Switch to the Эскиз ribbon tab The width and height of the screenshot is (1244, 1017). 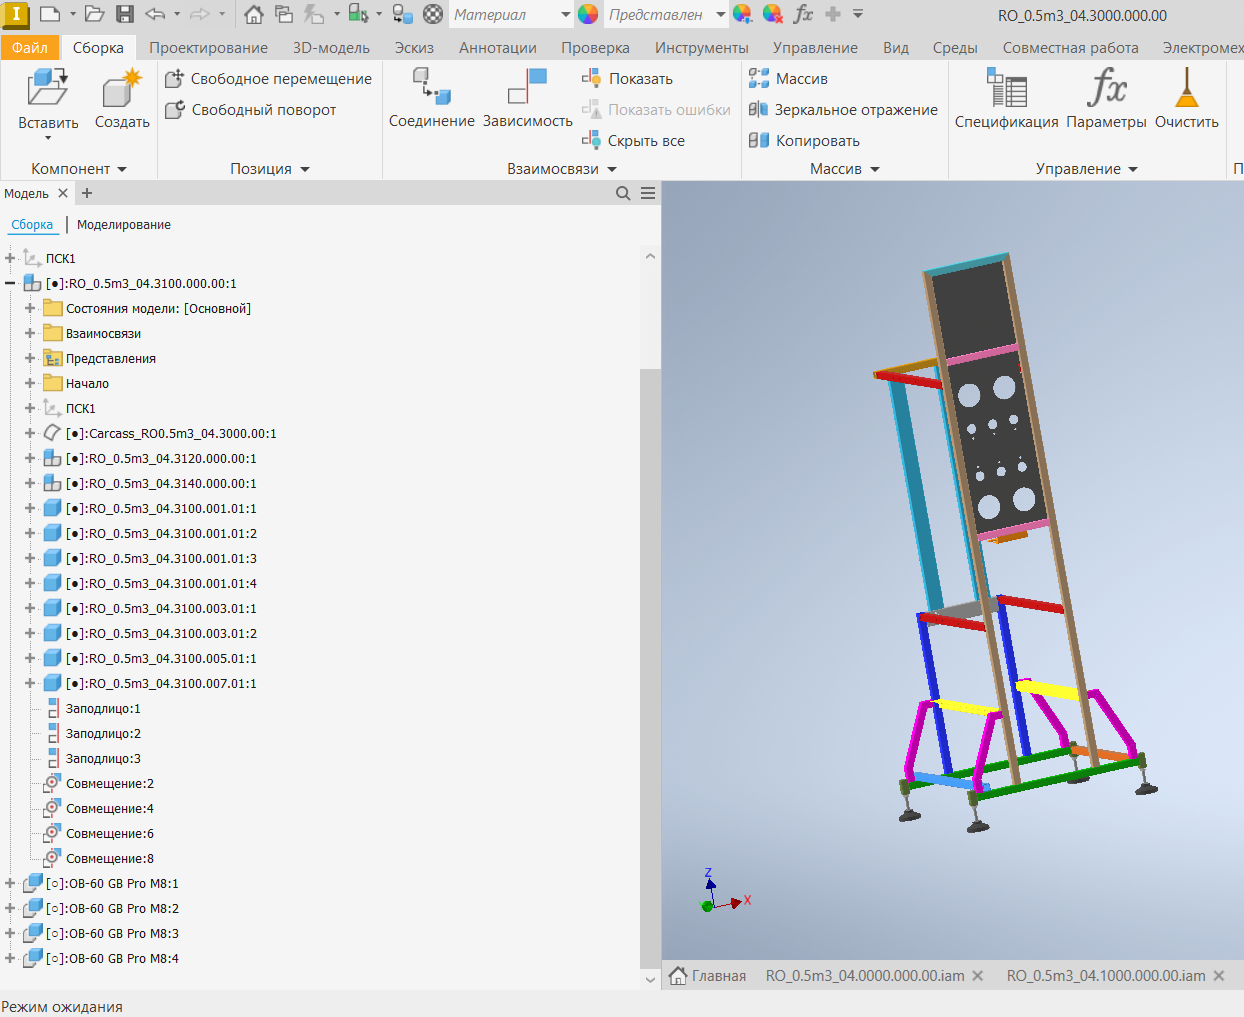(x=414, y=48)
